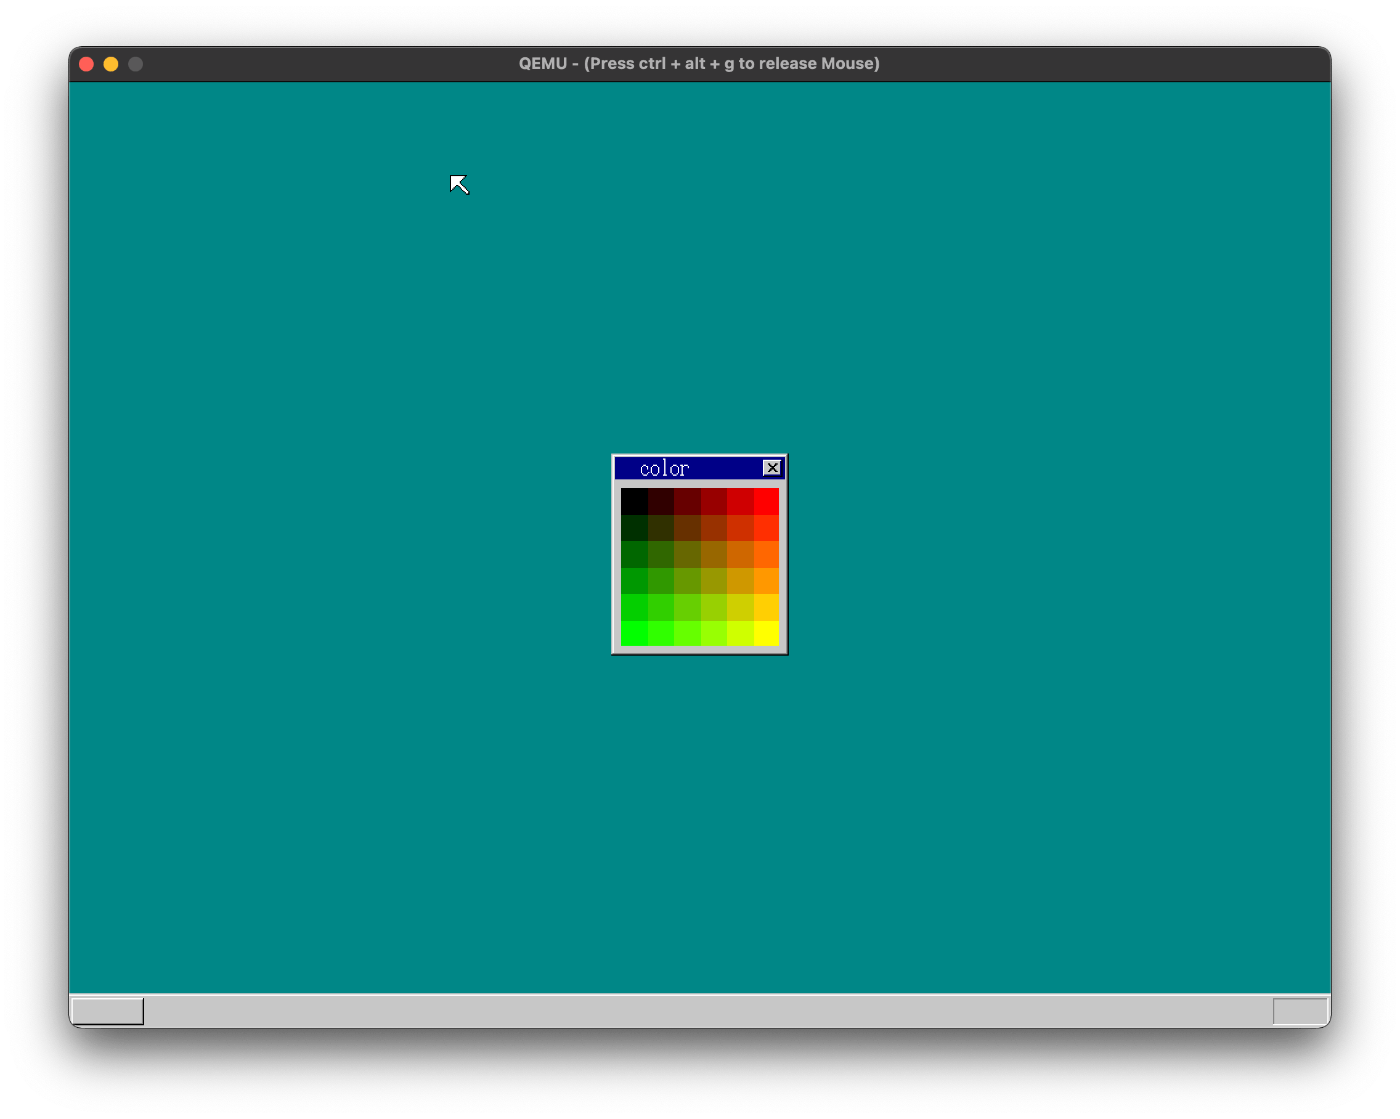Screen dimensions: 1400x1119
Task: Click the blank button starting the guest OS taskbar
Action: [107, 1011]
